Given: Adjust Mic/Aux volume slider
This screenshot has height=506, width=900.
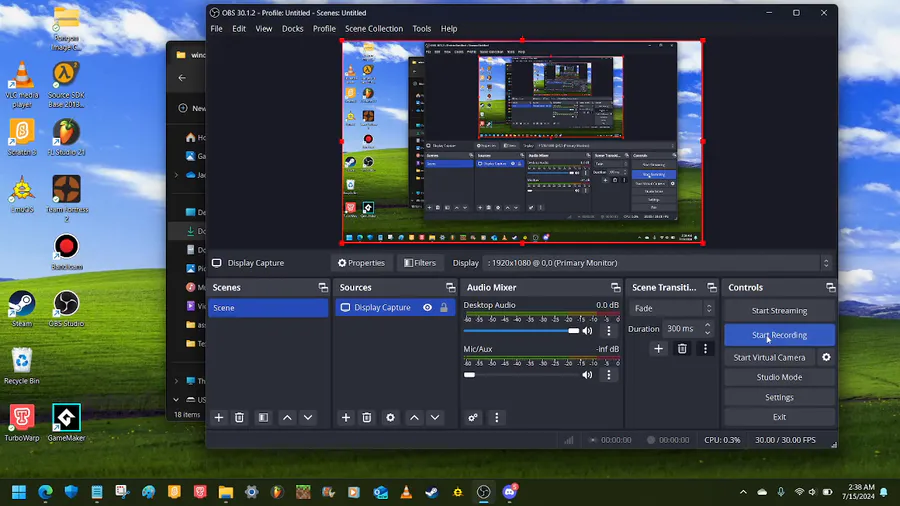Looking at the screenshot, I should tap(521, 375).
